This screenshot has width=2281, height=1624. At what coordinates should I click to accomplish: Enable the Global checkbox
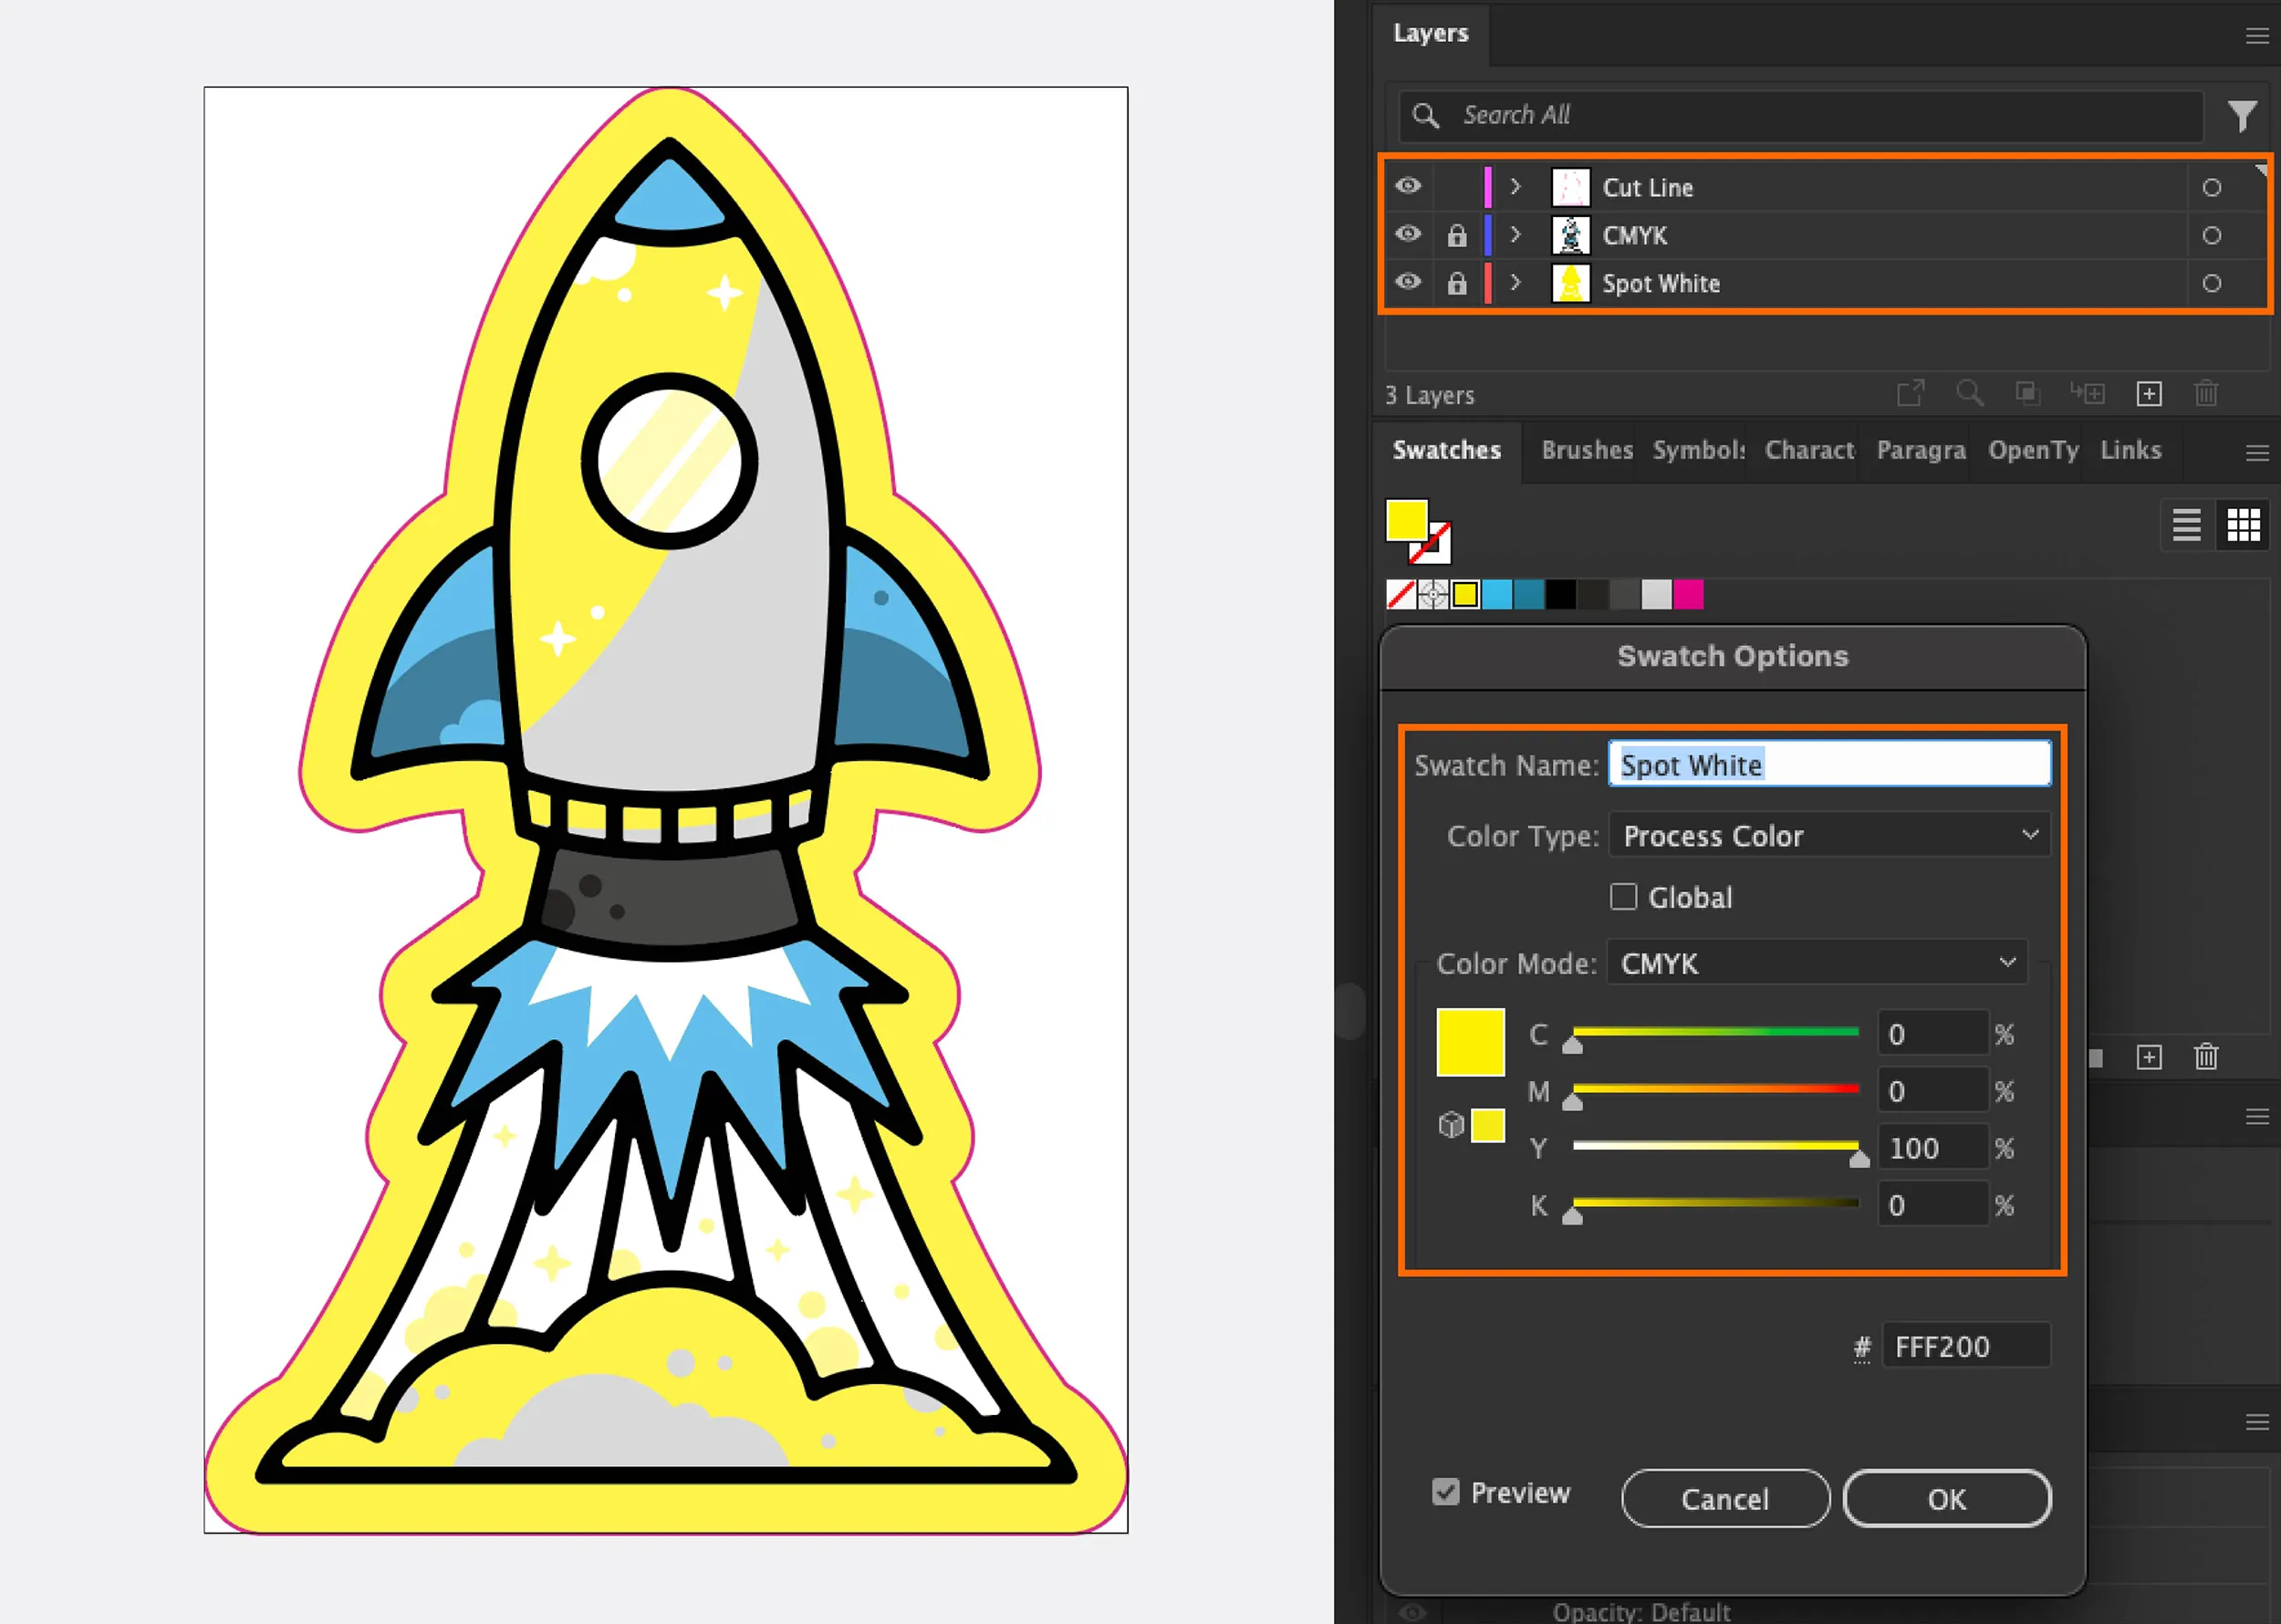click(1623, 897)
